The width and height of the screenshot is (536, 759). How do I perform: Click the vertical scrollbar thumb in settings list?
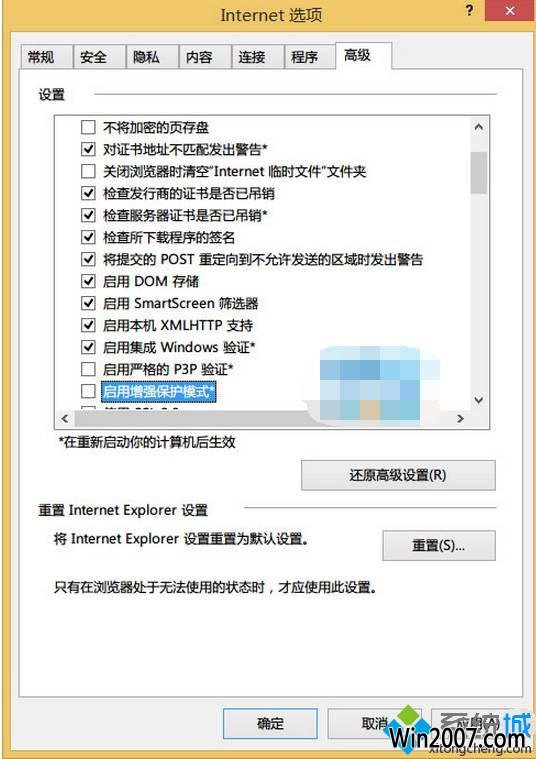[x=479, y=173]
